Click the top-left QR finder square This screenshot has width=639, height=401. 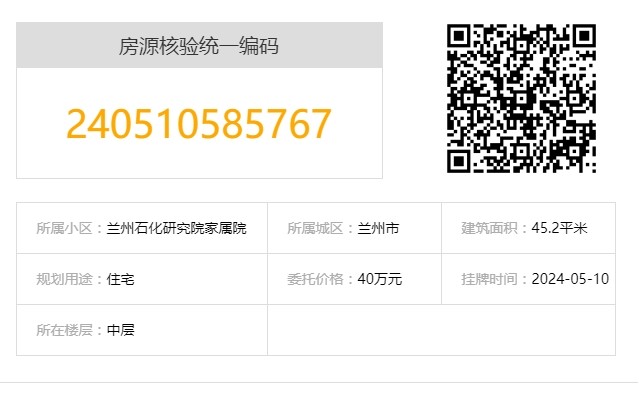459,36
